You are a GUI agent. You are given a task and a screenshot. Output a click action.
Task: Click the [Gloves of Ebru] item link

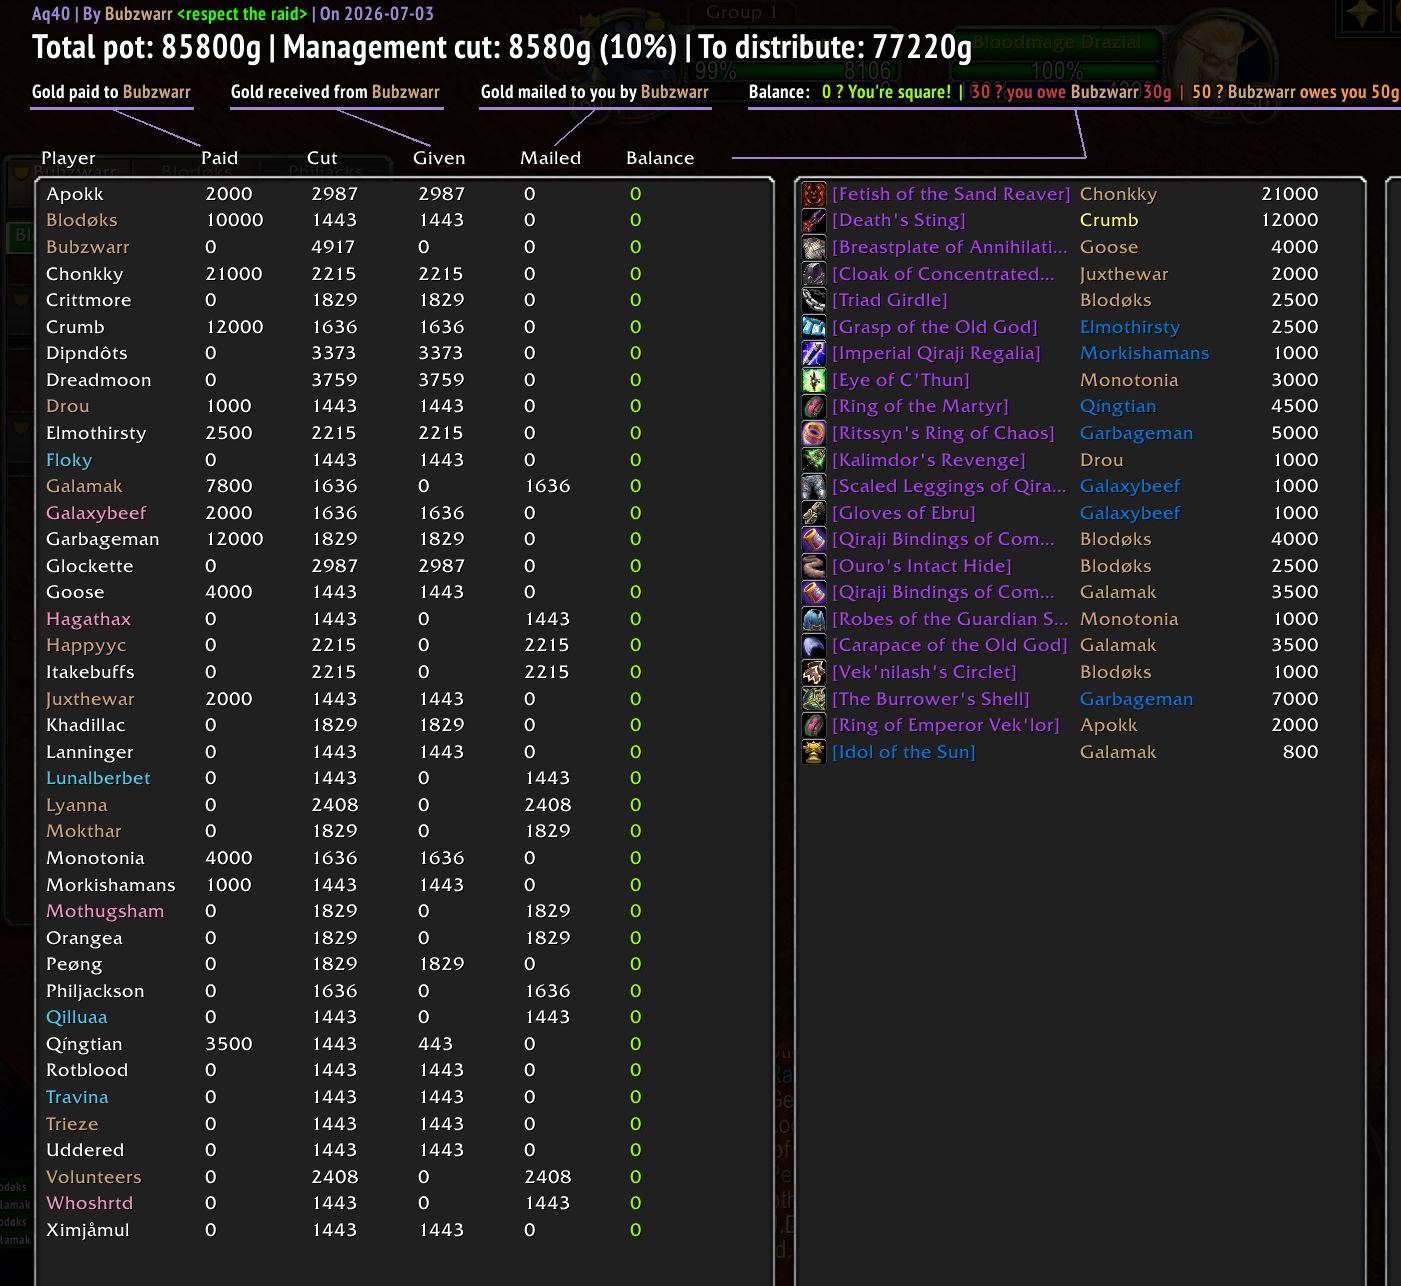click(904, 513)
